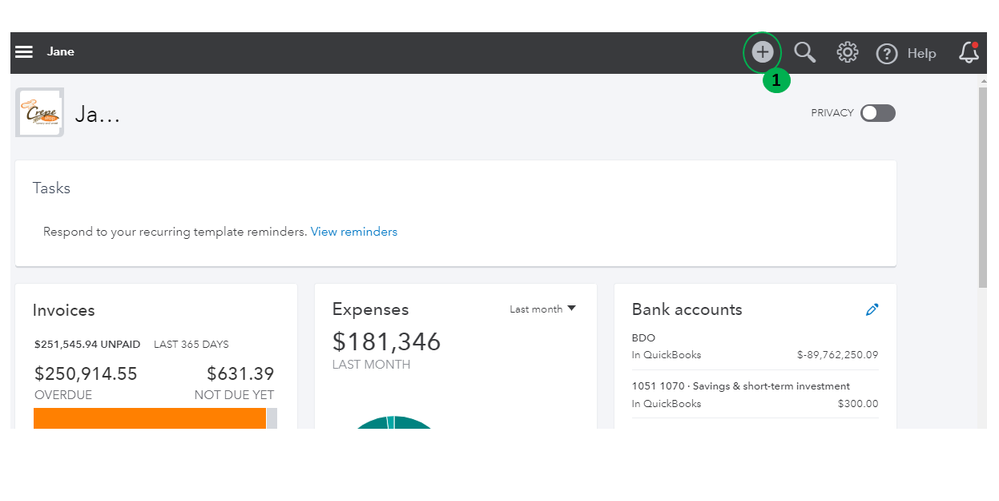
Task: Click the Help question mark icon
Action: pos(886,54)
